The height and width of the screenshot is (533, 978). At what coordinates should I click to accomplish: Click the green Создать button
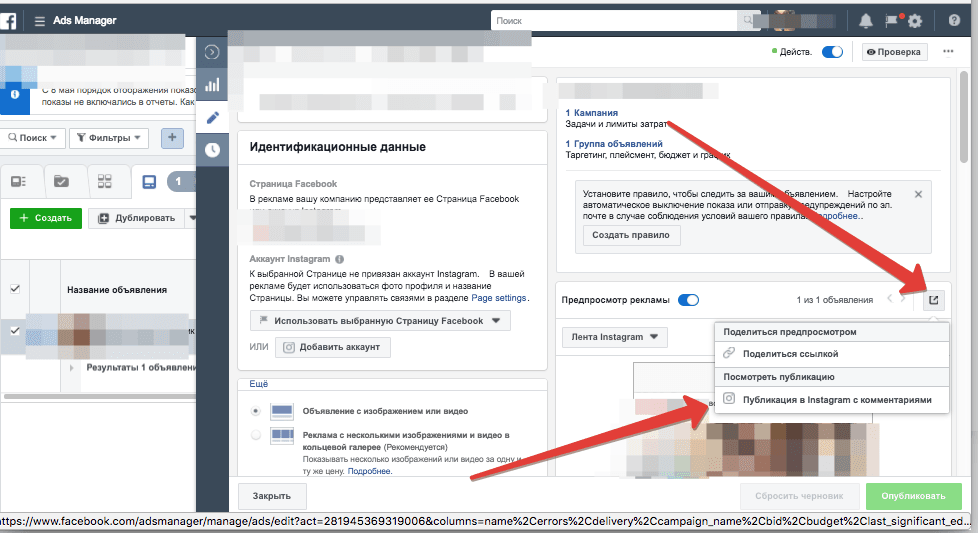[46, 218]
